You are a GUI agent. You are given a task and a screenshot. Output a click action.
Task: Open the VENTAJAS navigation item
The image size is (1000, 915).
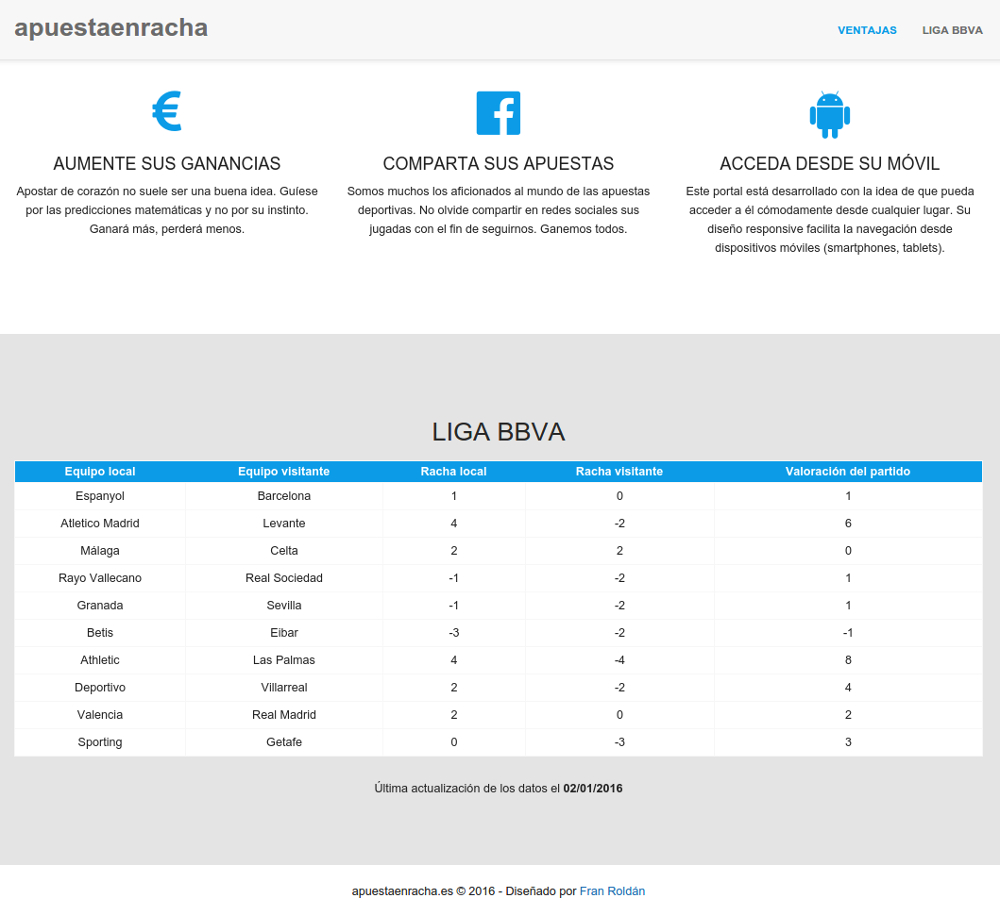(x=867, y=30)
